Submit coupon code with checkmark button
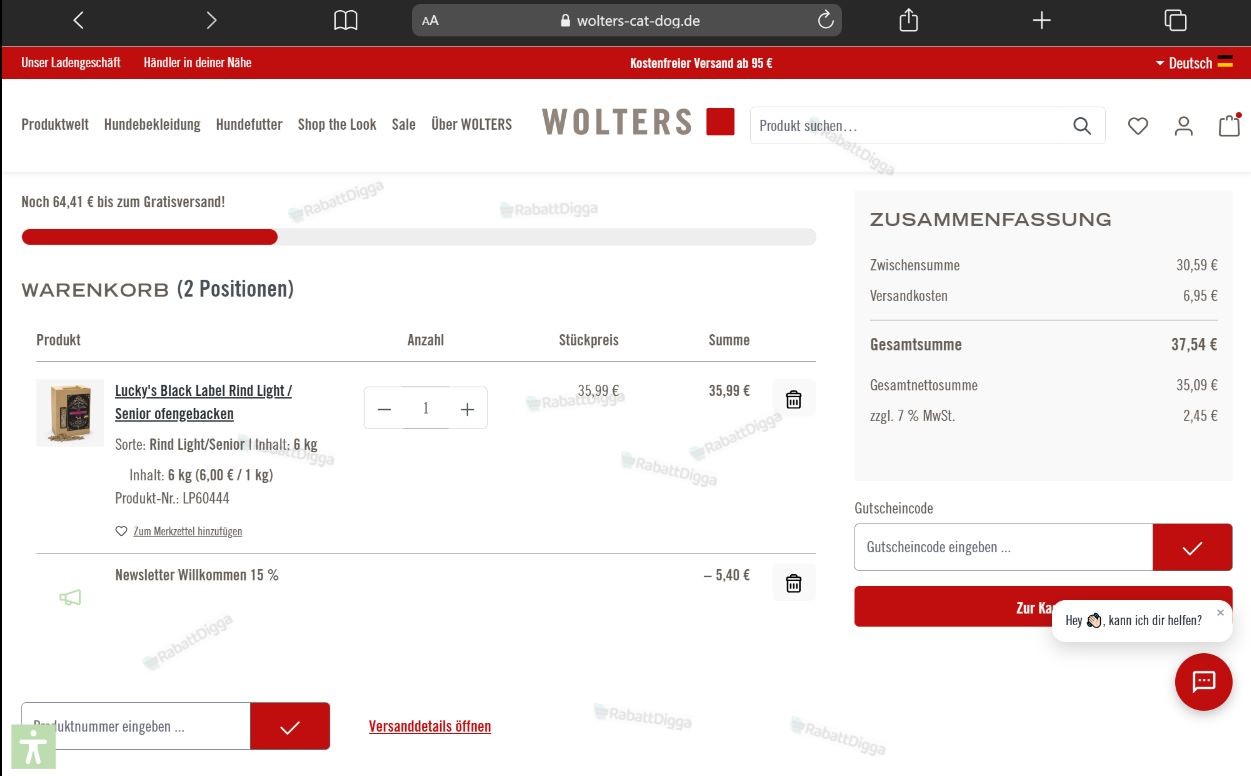Screen dimensions: 1251x776 pyautogui.click(x=1192, y=547)
